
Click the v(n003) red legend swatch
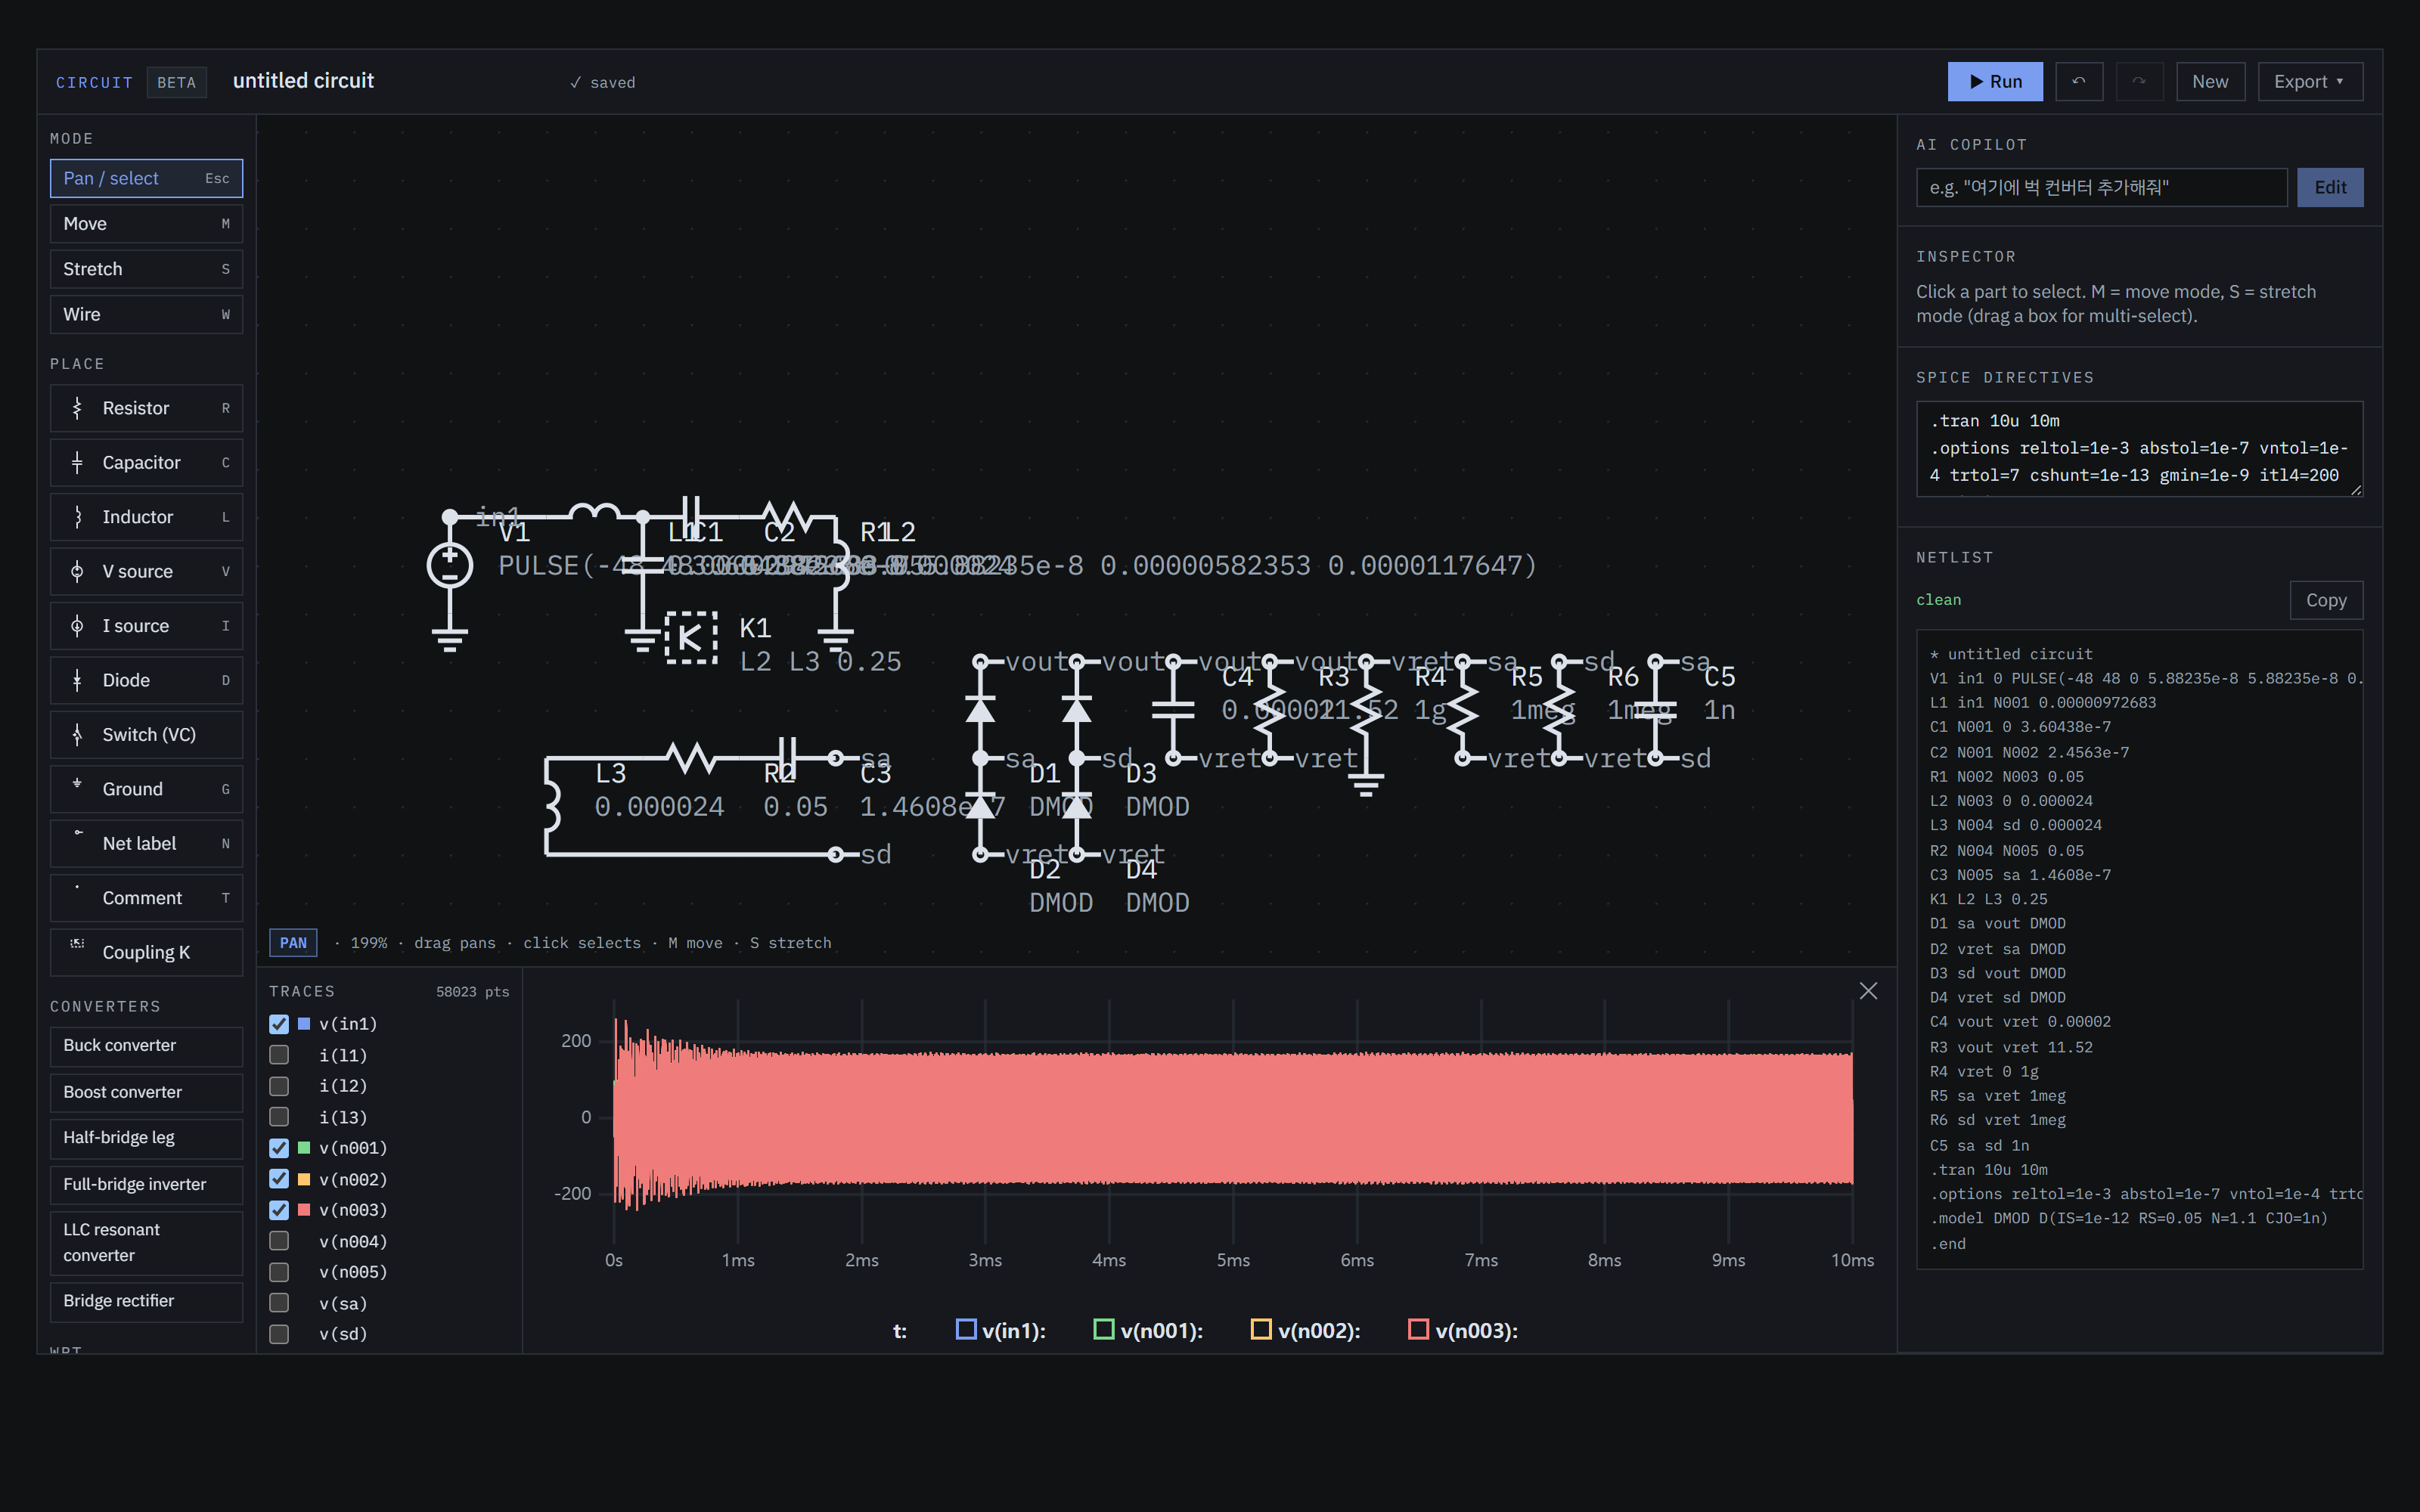tap(1418, 1329)
